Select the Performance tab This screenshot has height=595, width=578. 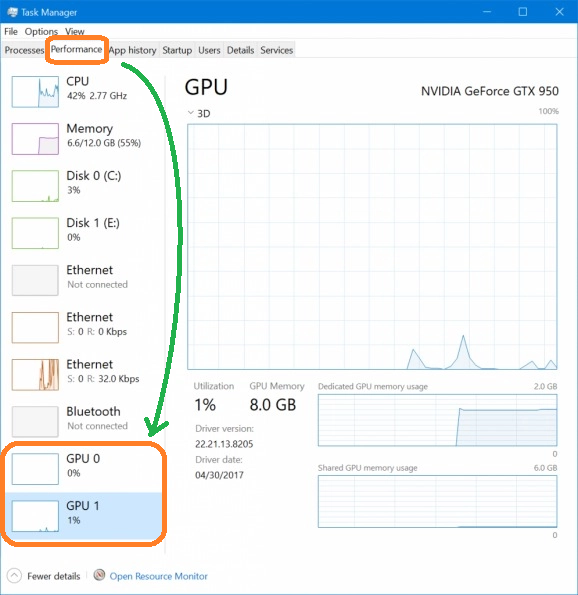pos(76,49)
